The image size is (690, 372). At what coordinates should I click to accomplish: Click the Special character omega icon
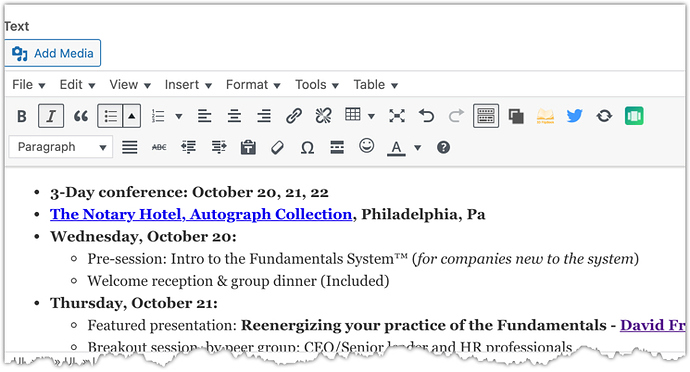tap(307, 147)
